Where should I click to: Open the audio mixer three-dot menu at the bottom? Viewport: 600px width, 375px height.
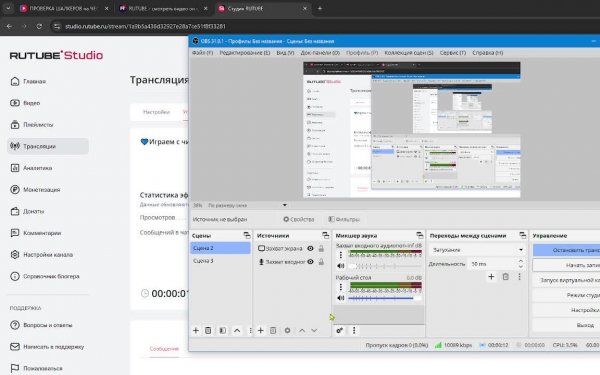(354, 330)
